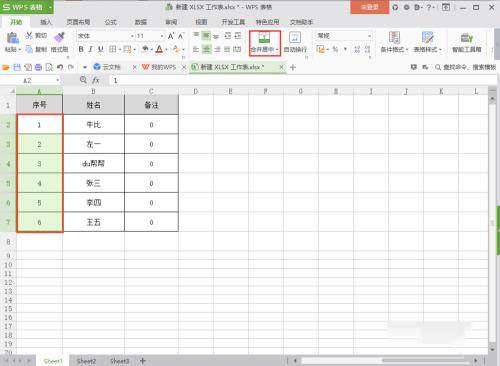The width and height of the screenshot is (500, 366).
Task: Click the fill color bucket swatch
Action: click(145, 49)
